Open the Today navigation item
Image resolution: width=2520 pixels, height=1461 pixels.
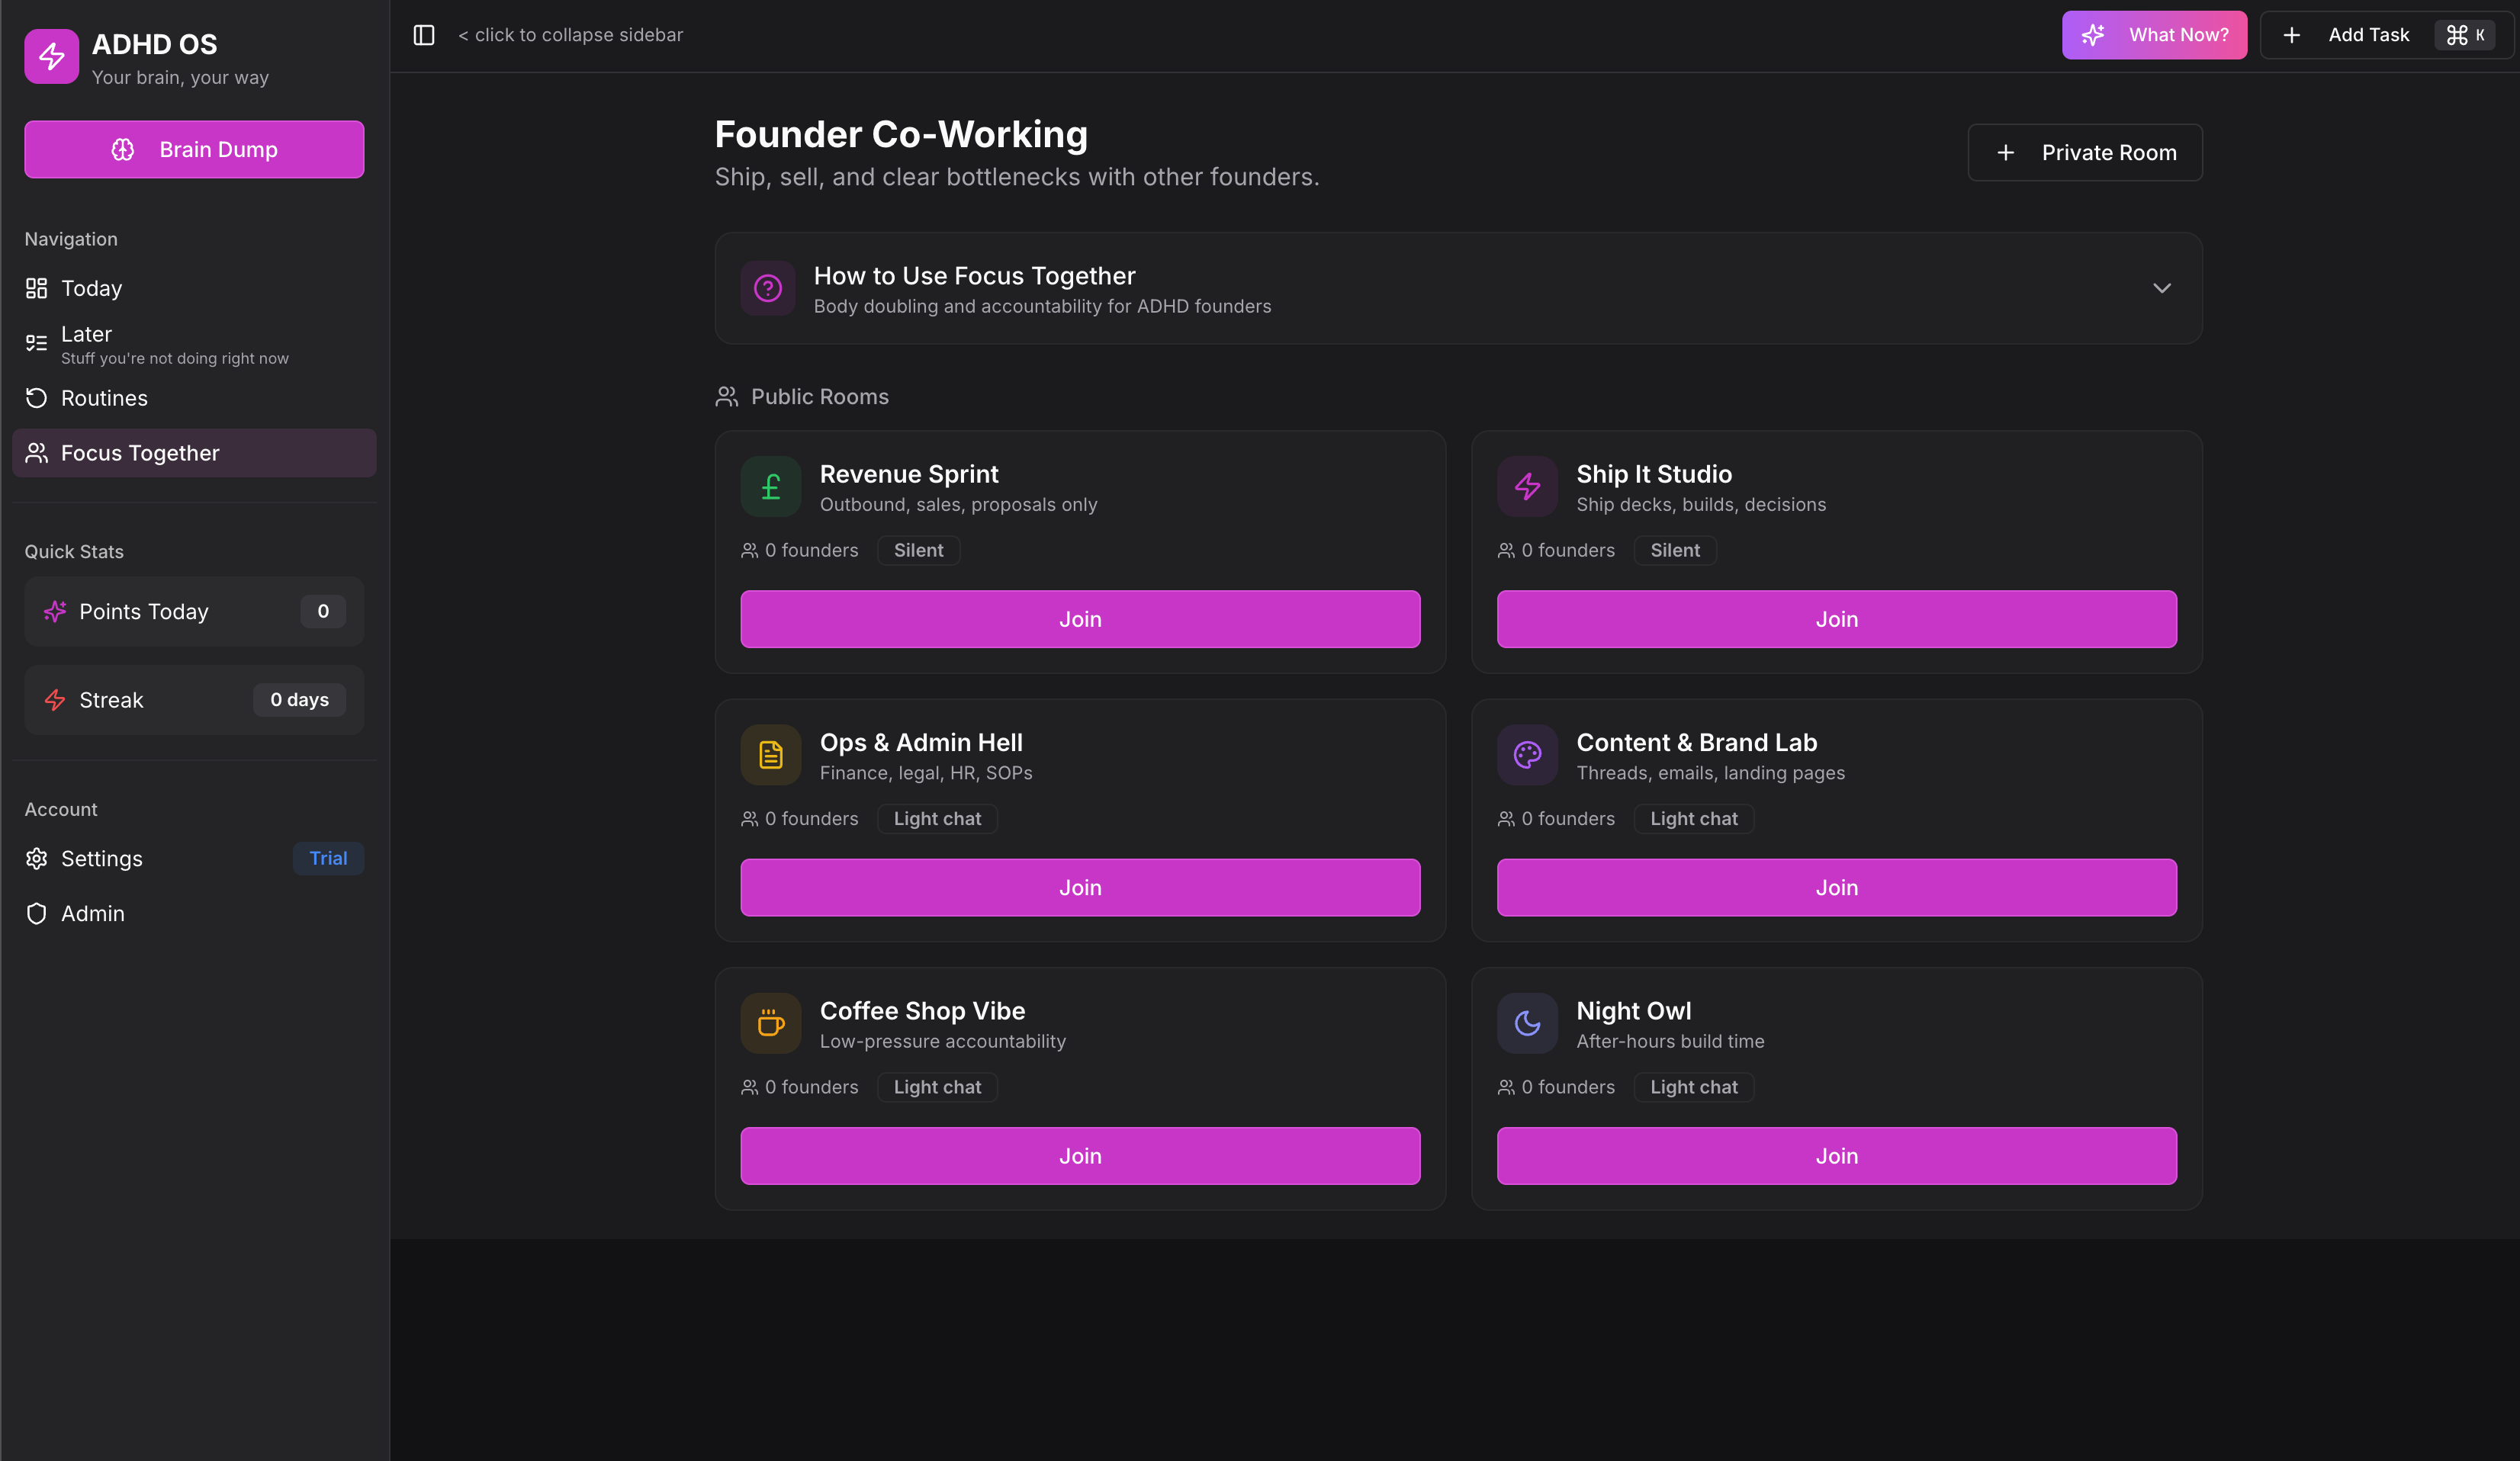coord(91,289)
